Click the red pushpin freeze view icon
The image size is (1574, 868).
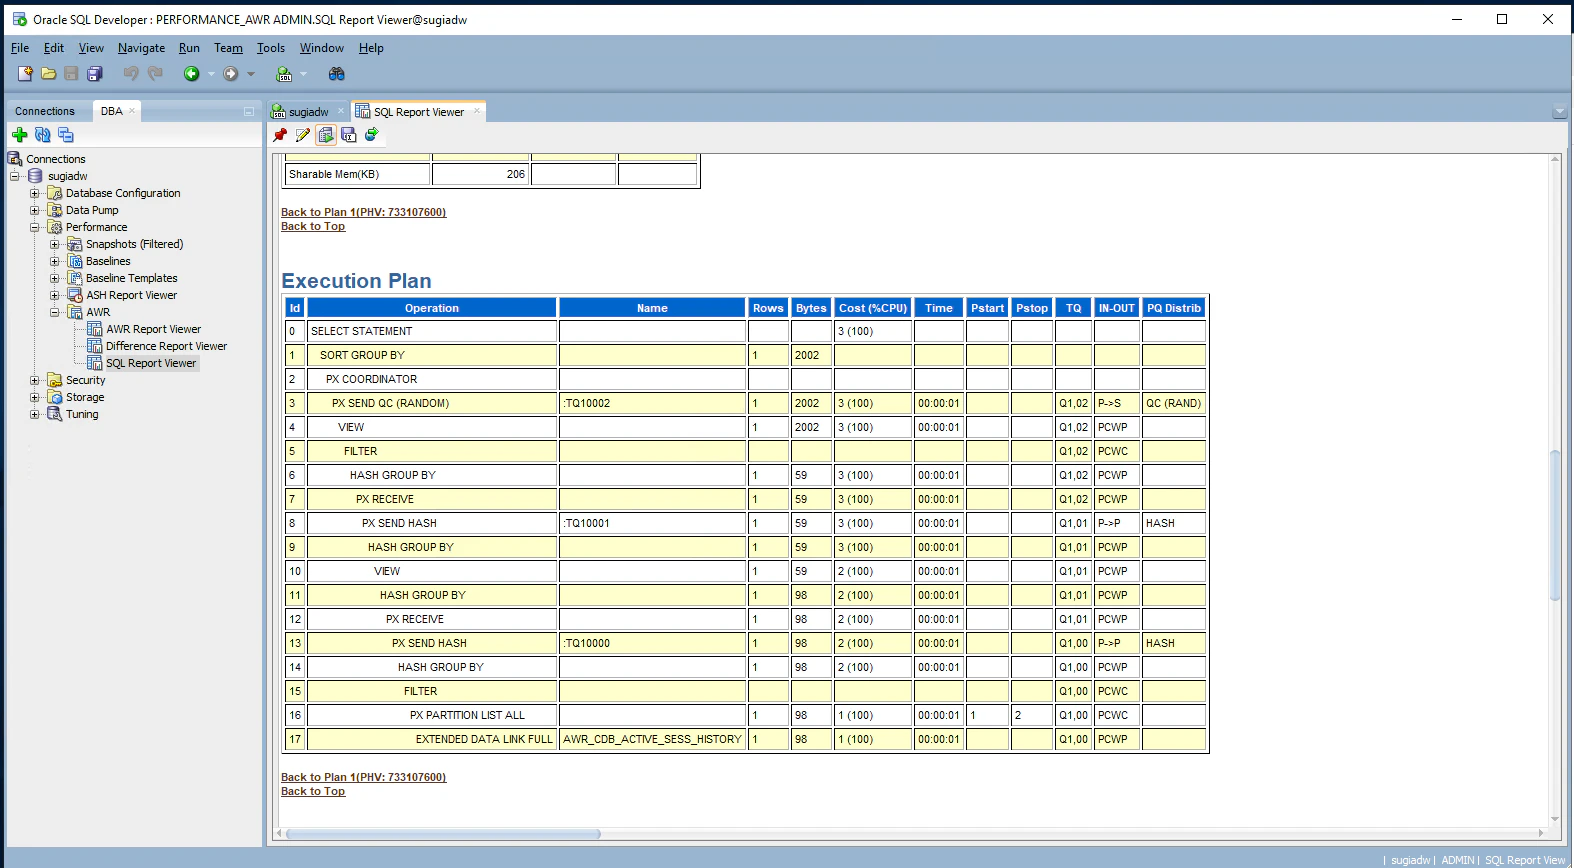tap(280, 135)
